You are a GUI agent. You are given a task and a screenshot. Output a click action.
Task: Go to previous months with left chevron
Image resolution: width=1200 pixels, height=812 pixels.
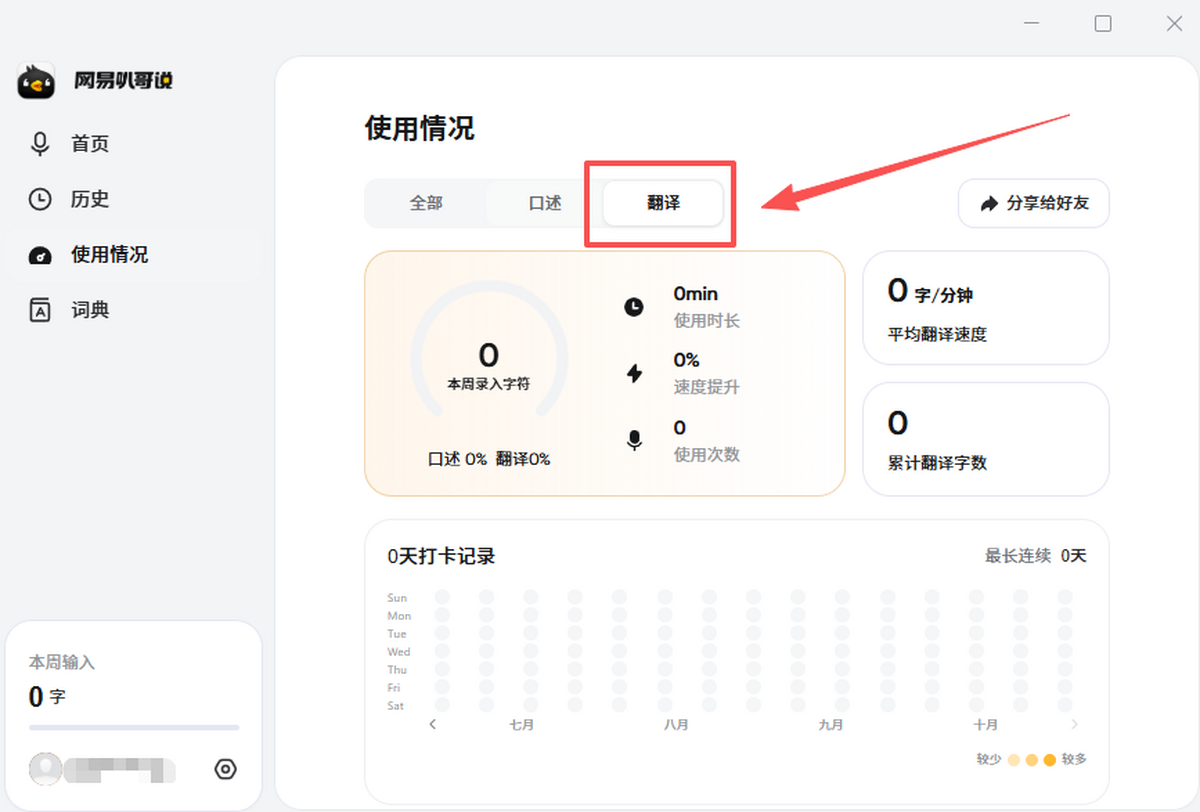click(432, 724)
